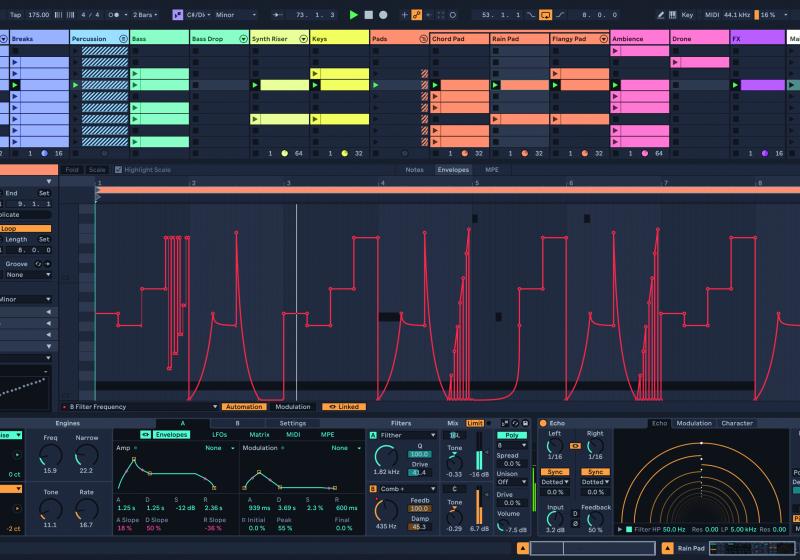
Task: Launch the top Ambience clip
Action: pos(615,51)
